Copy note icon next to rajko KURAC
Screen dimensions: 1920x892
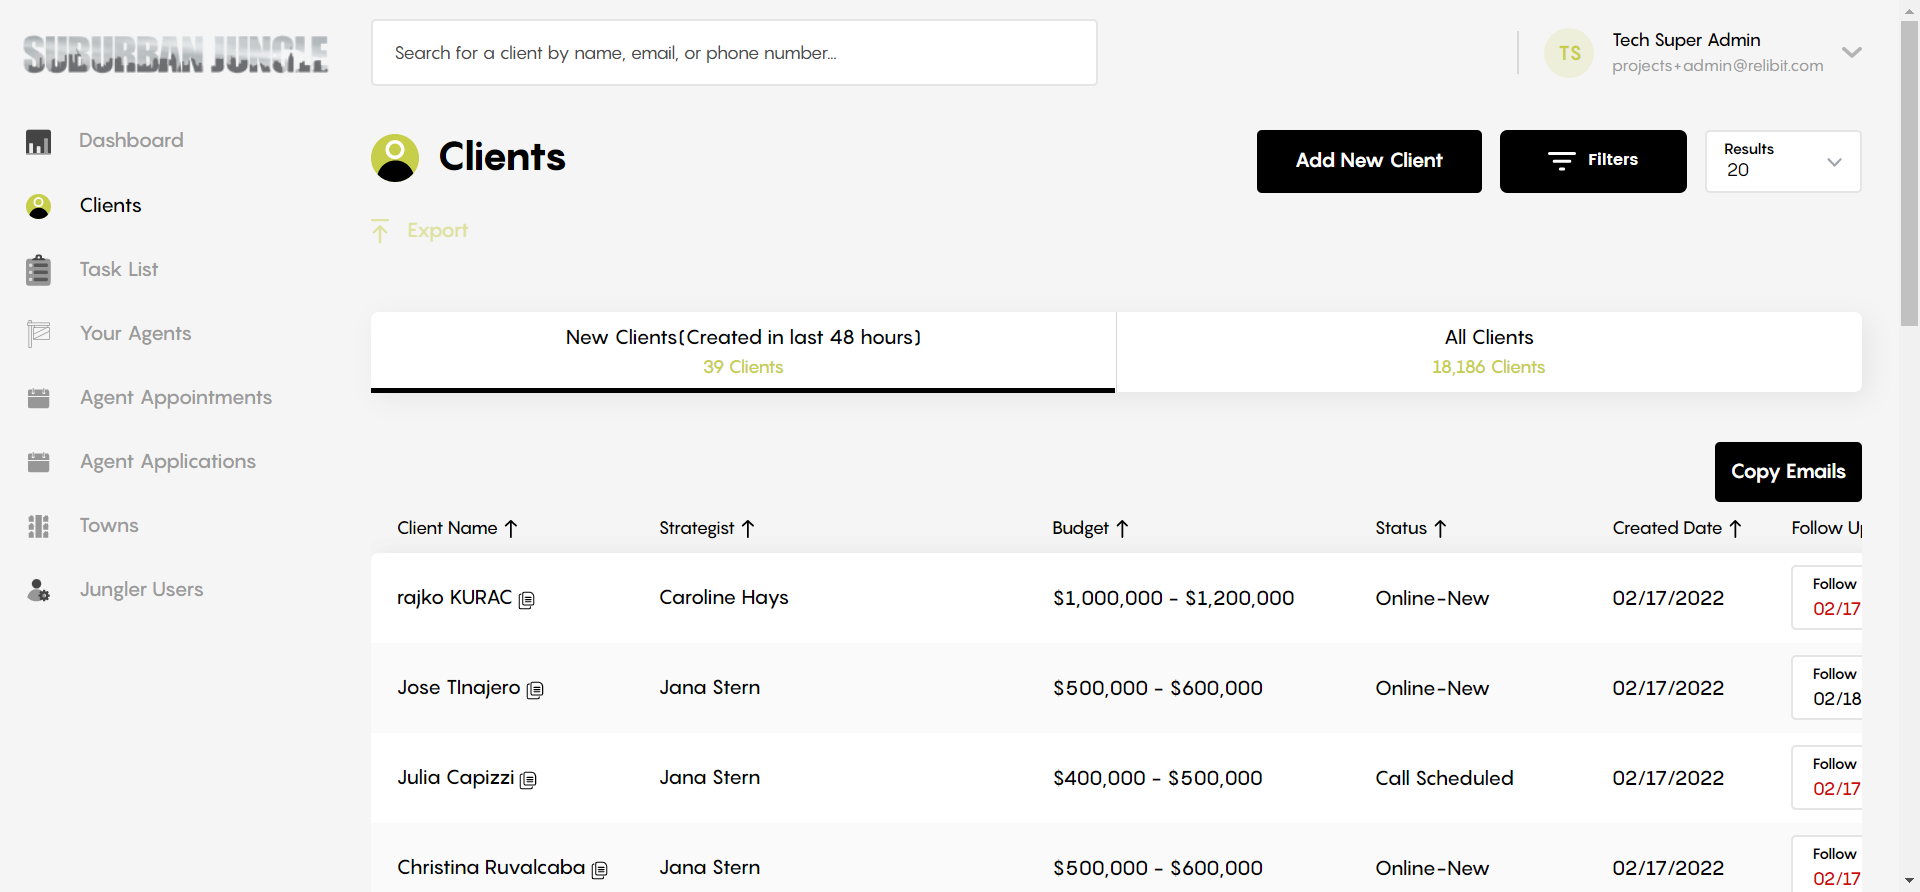click(x=527, y=600)
